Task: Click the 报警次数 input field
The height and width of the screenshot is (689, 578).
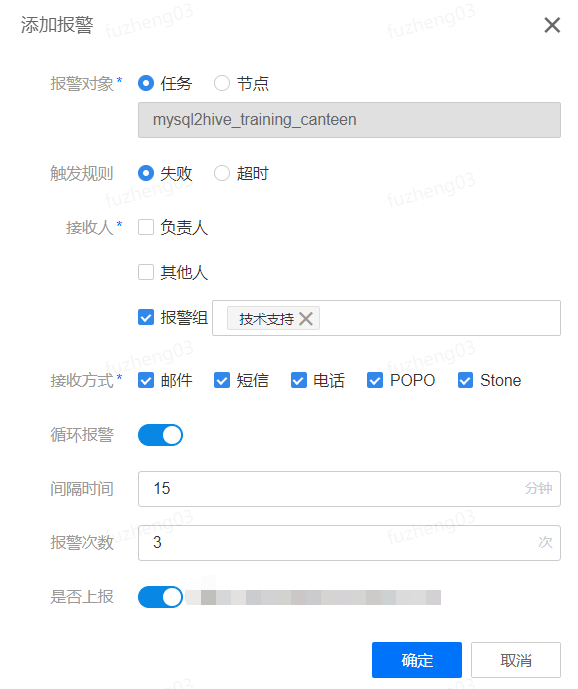Action: (349, 543)
